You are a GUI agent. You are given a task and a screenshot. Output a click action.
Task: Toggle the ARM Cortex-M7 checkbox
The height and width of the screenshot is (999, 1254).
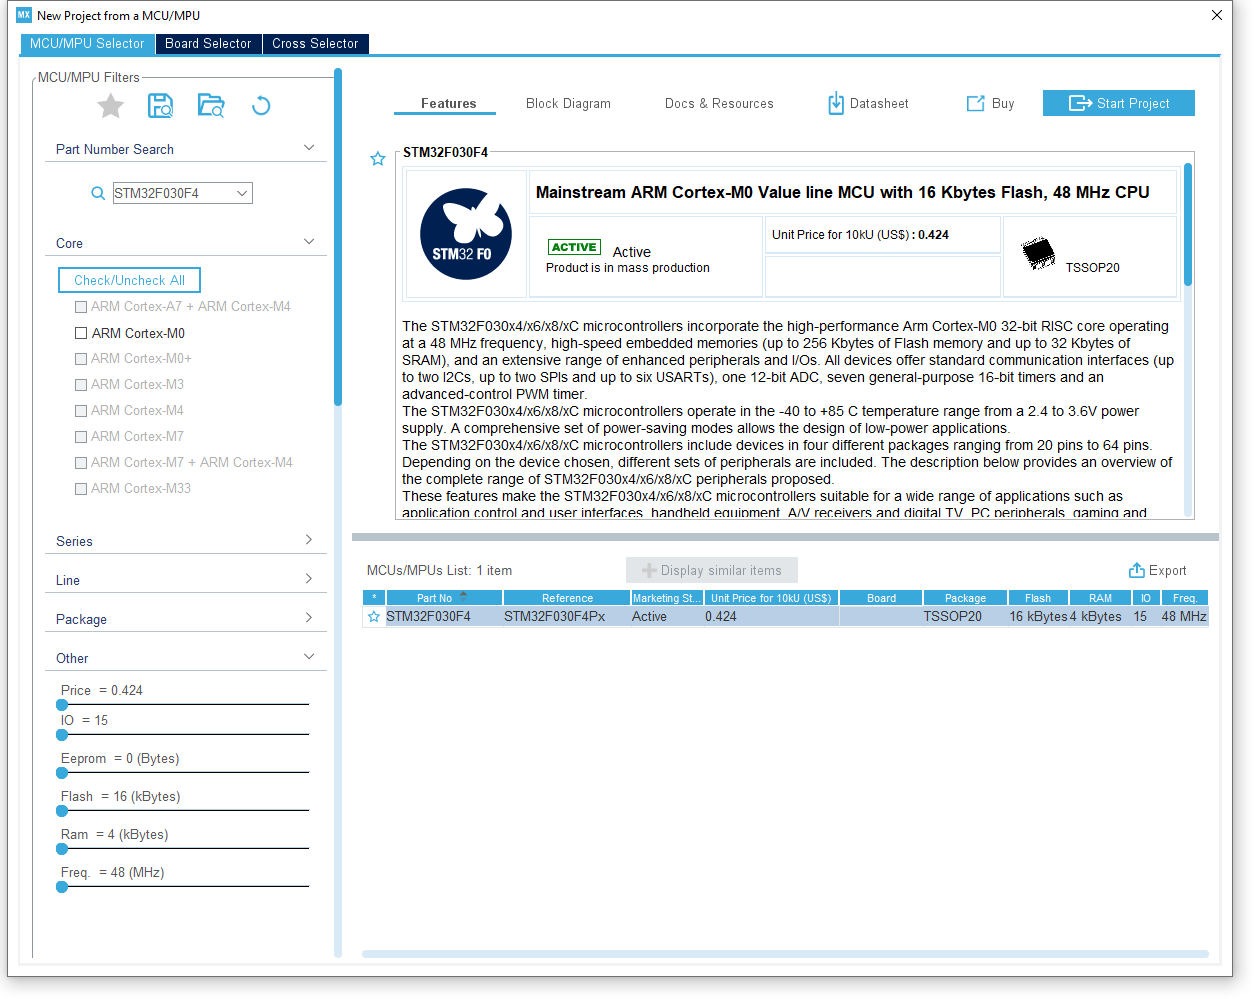[x=81, y=437]
